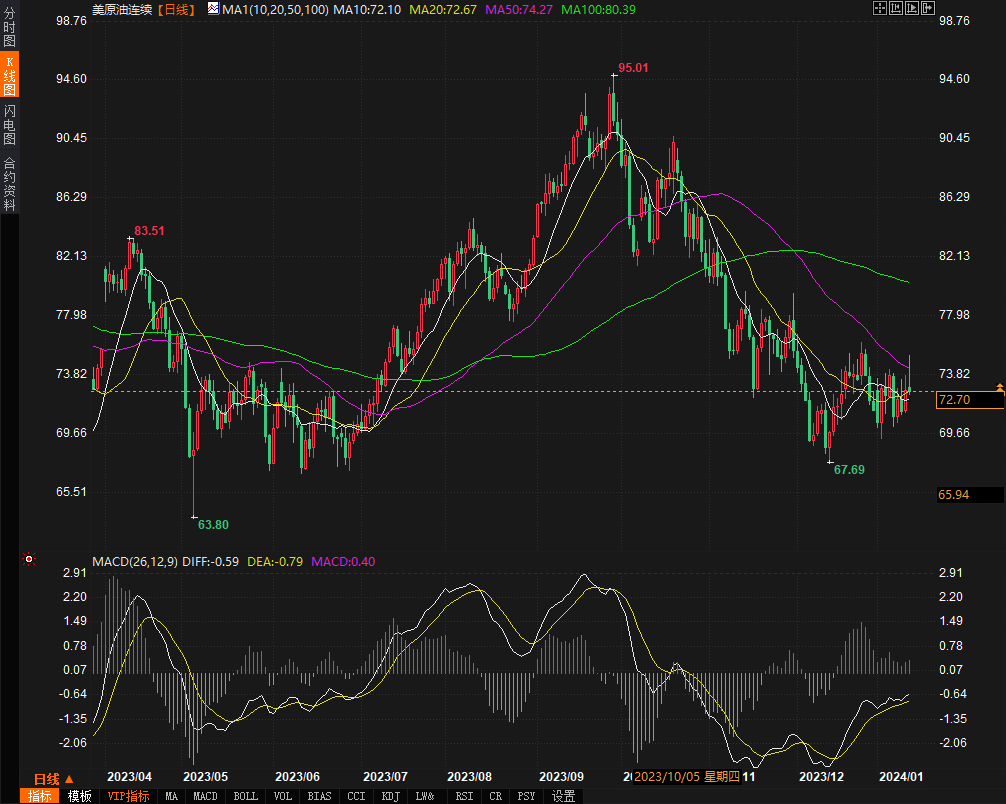This screenshot has height=804, width=1006.
Task: Open the 合约资料 side tab
Action: [10, 183]
